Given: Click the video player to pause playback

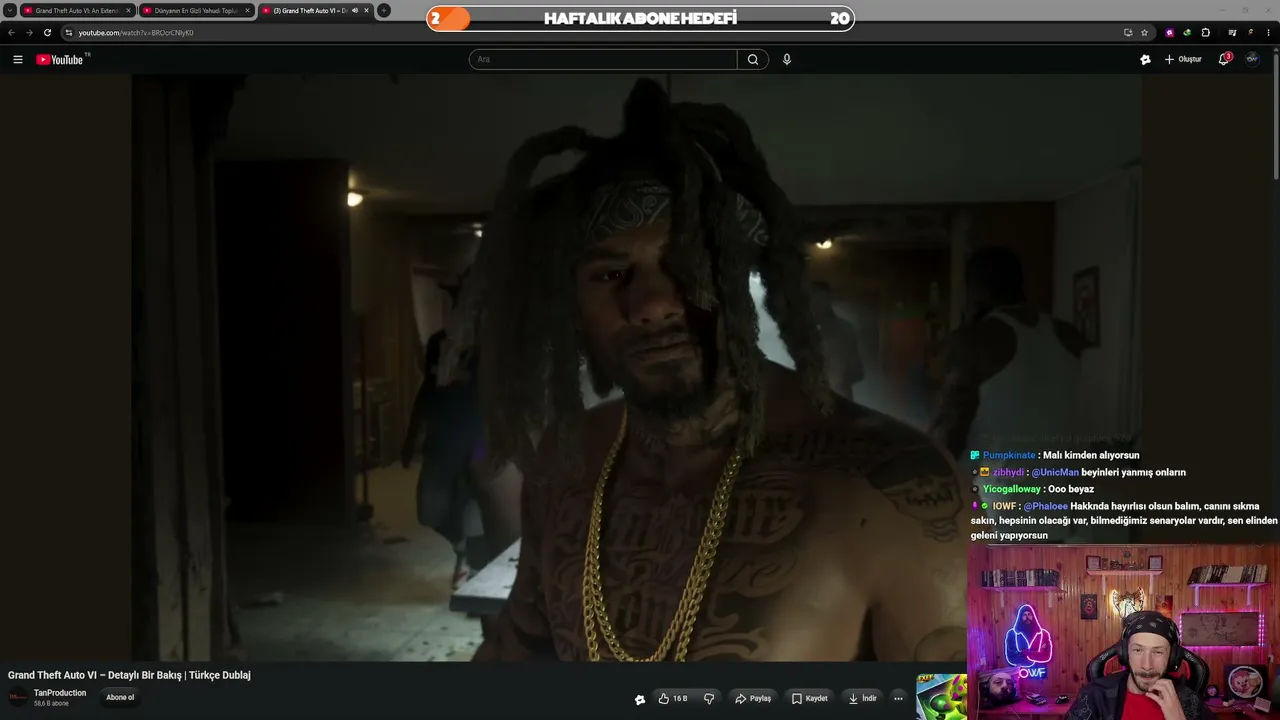Looking at the screenshot, I should pyautogui.click(x=636, y=367).
